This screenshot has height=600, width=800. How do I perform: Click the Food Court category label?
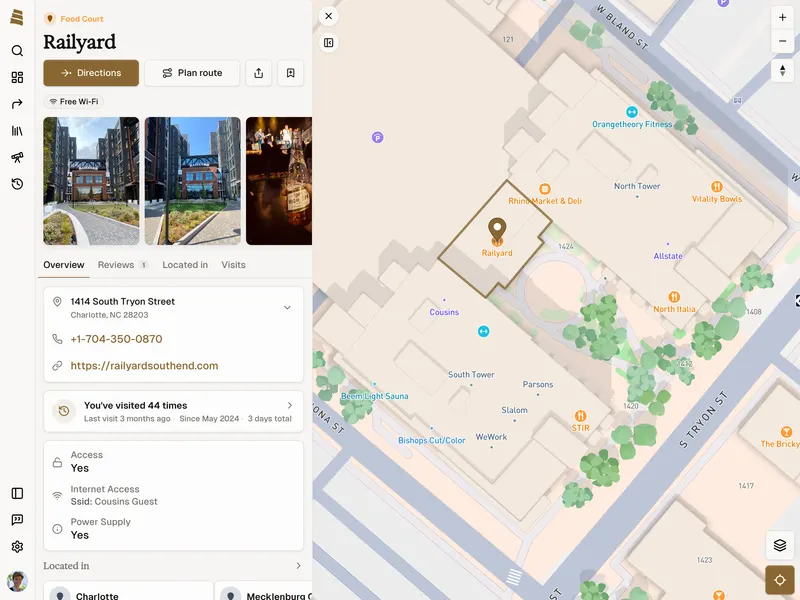click(x=82, y=19)
